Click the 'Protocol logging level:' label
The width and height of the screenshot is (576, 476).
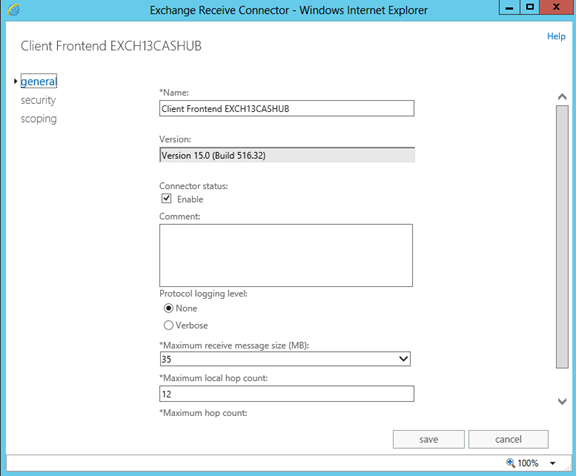pyautogui.click(x=204, y=294)
